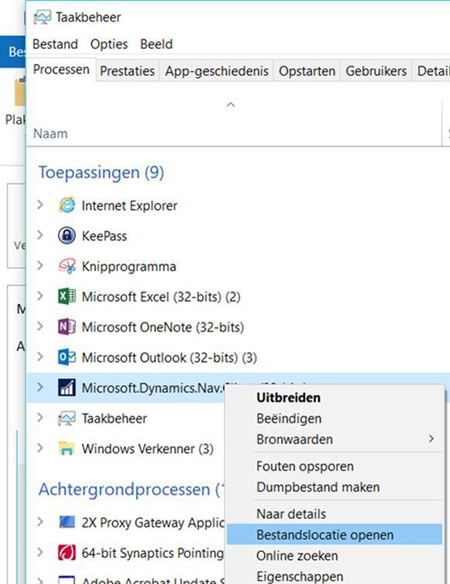Open the Bronwaarden submenu arrow

click(x=431, y=439)
